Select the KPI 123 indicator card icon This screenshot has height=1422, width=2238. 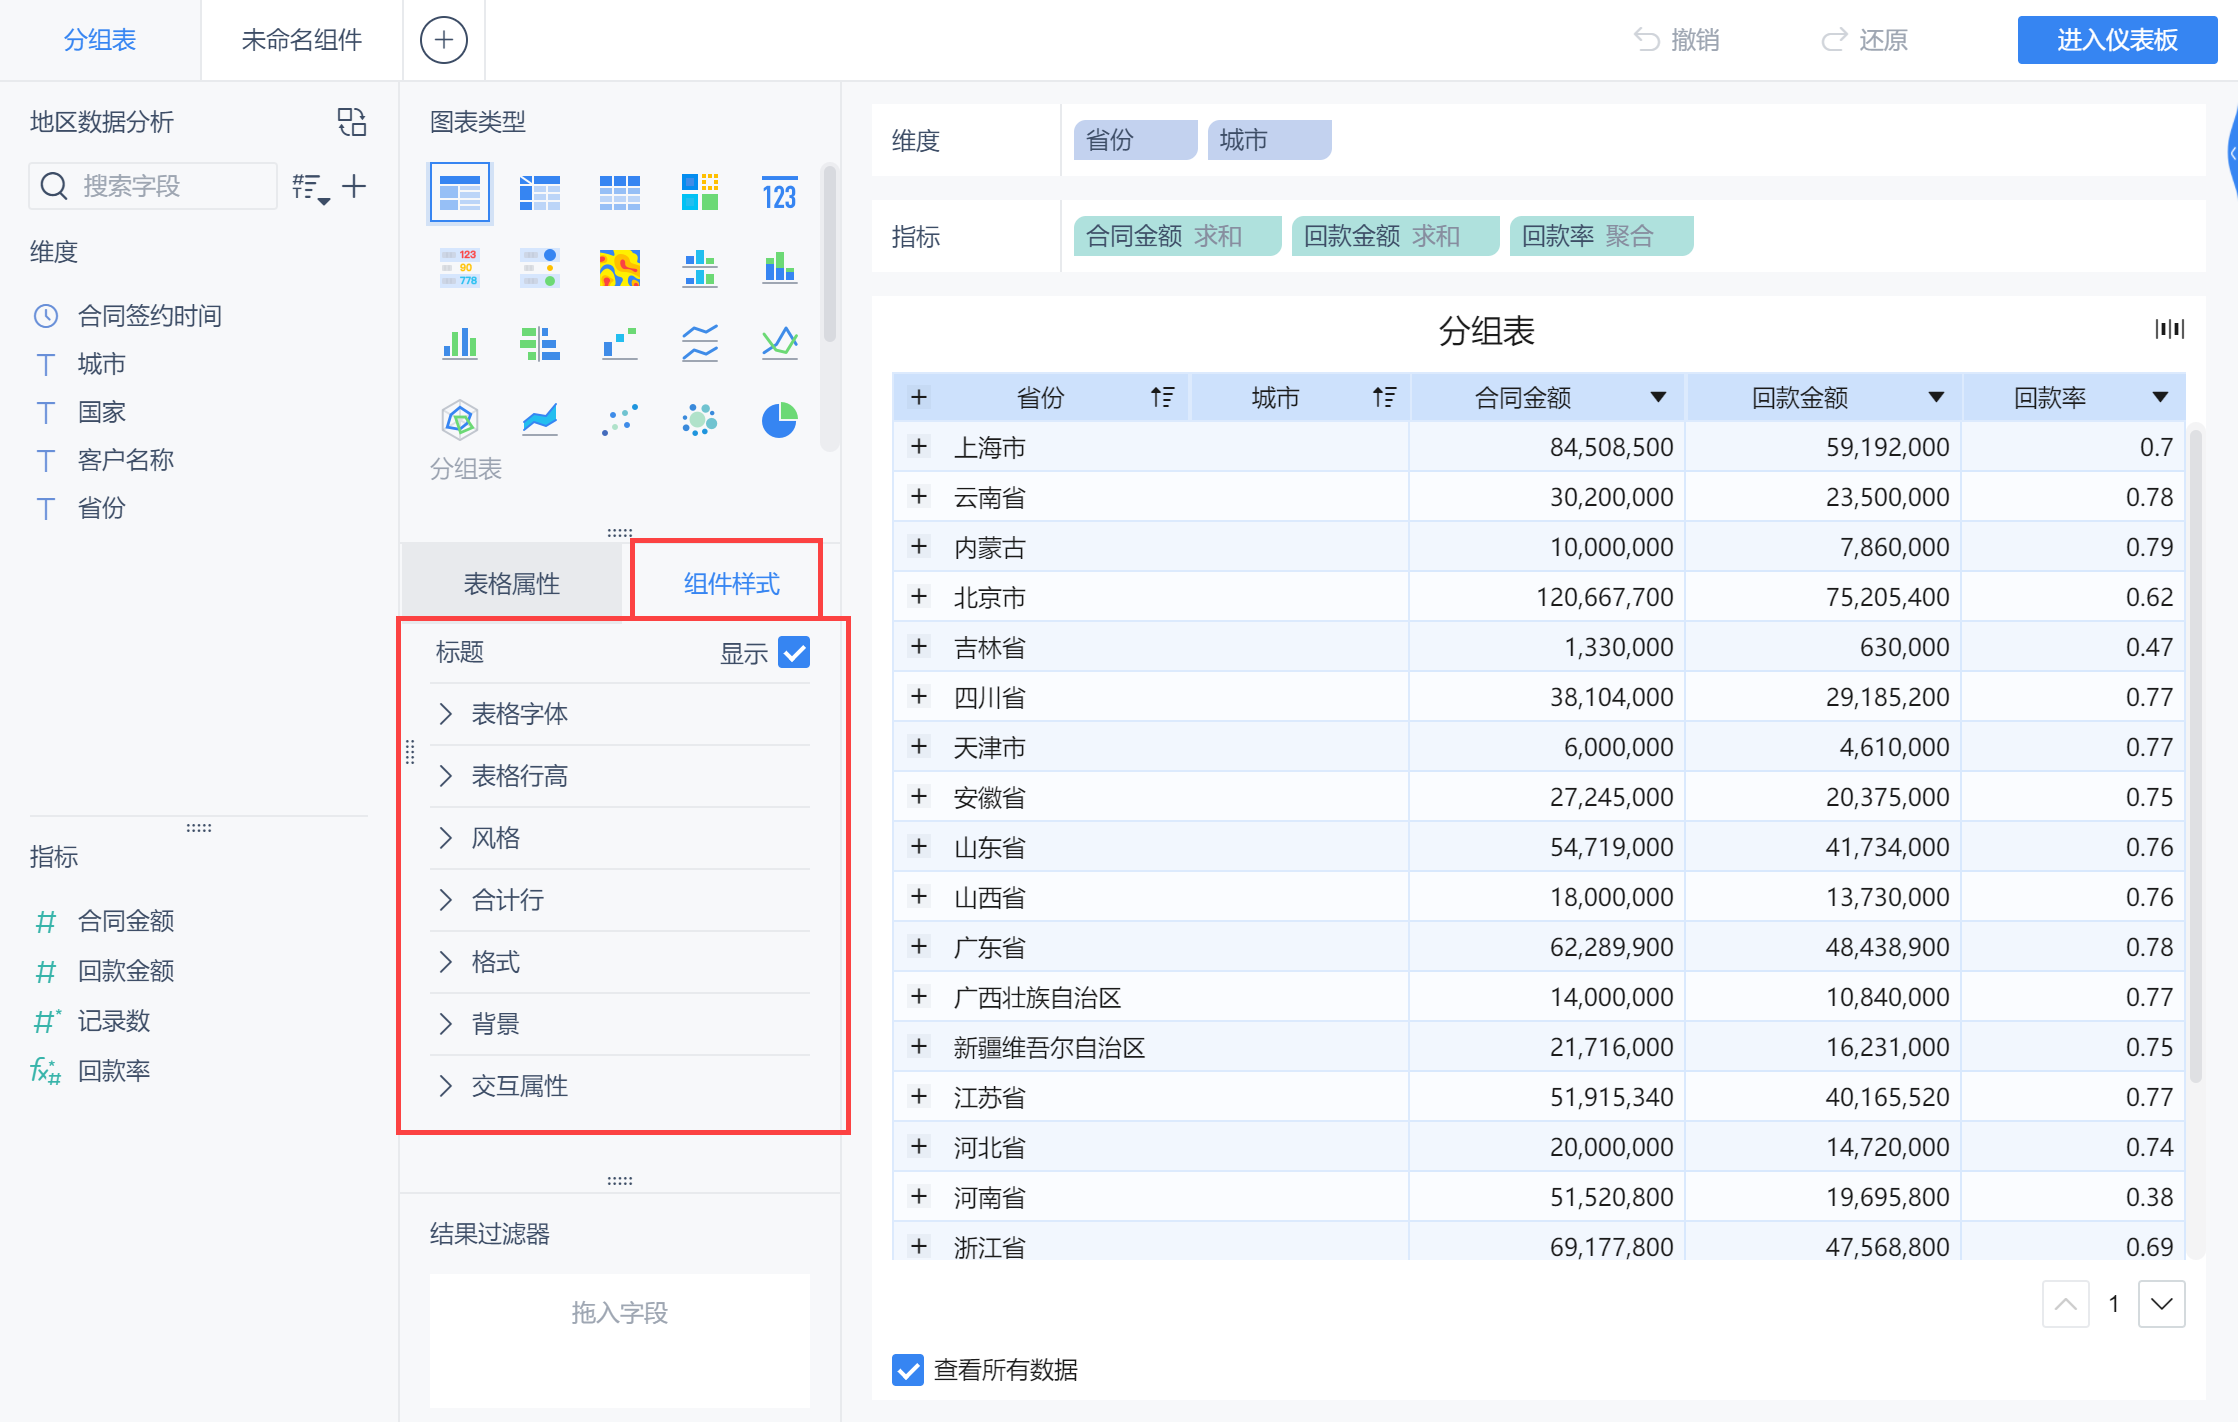point(779,192)
